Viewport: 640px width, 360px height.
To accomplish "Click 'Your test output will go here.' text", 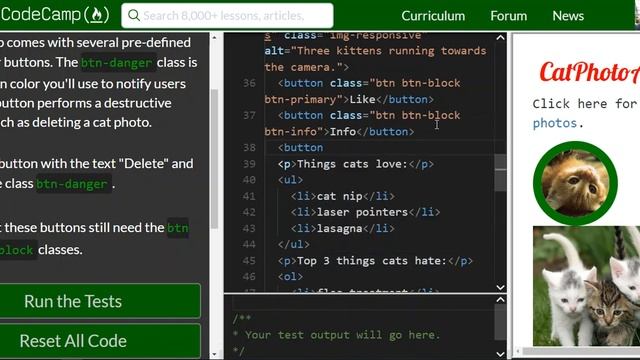I will click(x=342, y=335).
